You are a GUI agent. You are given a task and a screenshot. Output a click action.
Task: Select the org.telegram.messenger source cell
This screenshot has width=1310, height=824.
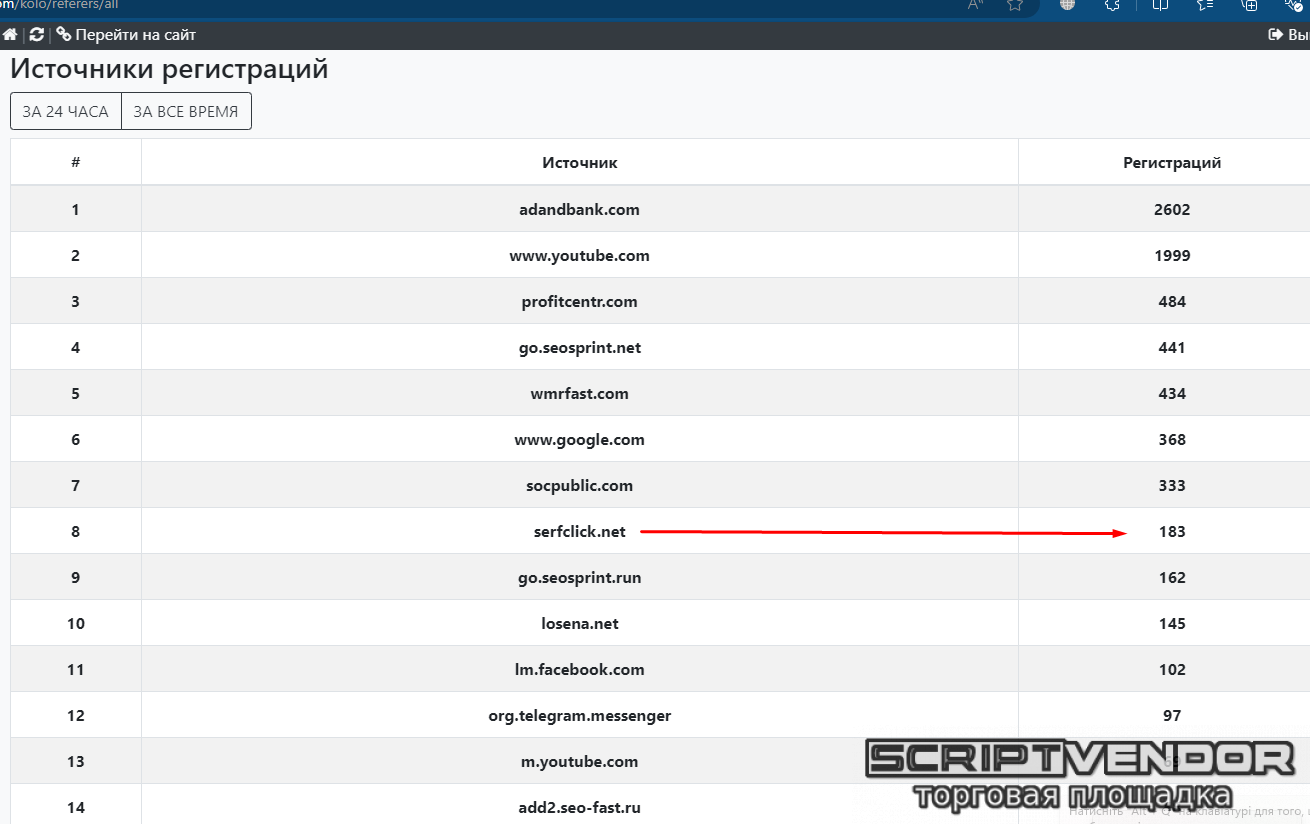[580, 716]
